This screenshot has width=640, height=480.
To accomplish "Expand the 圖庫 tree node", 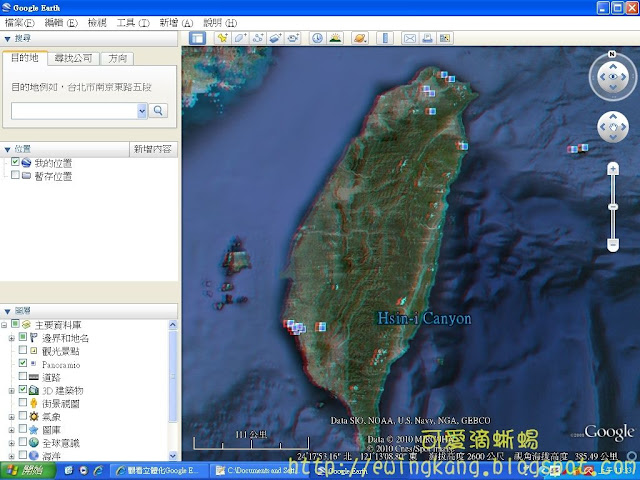I will pyautogui.click(x=11, y=430).
